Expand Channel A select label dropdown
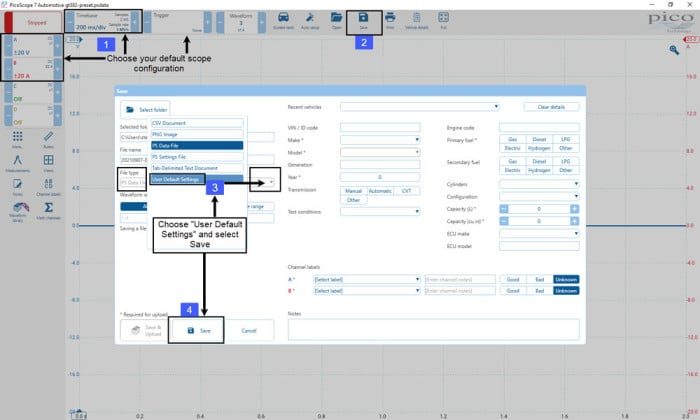Image resolution: width=700 pixels, height=420 pixels. (x=417, y=279)
